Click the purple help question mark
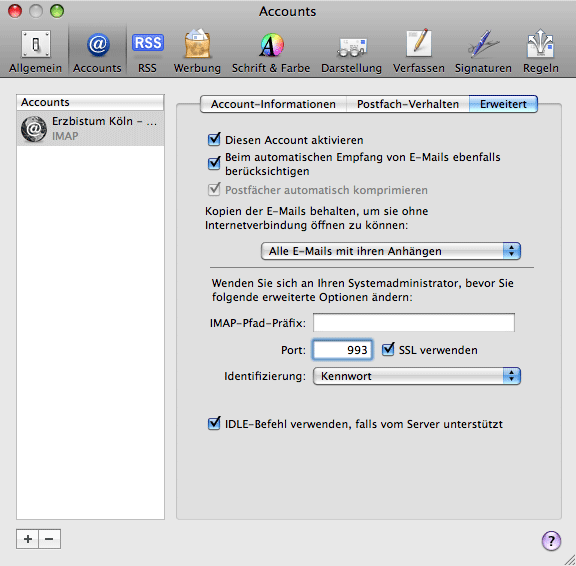 tap(551, 540)
